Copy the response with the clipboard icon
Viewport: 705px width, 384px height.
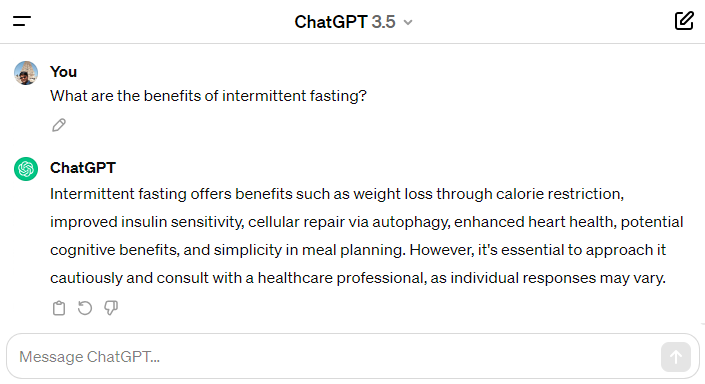[x=59, y=308]
